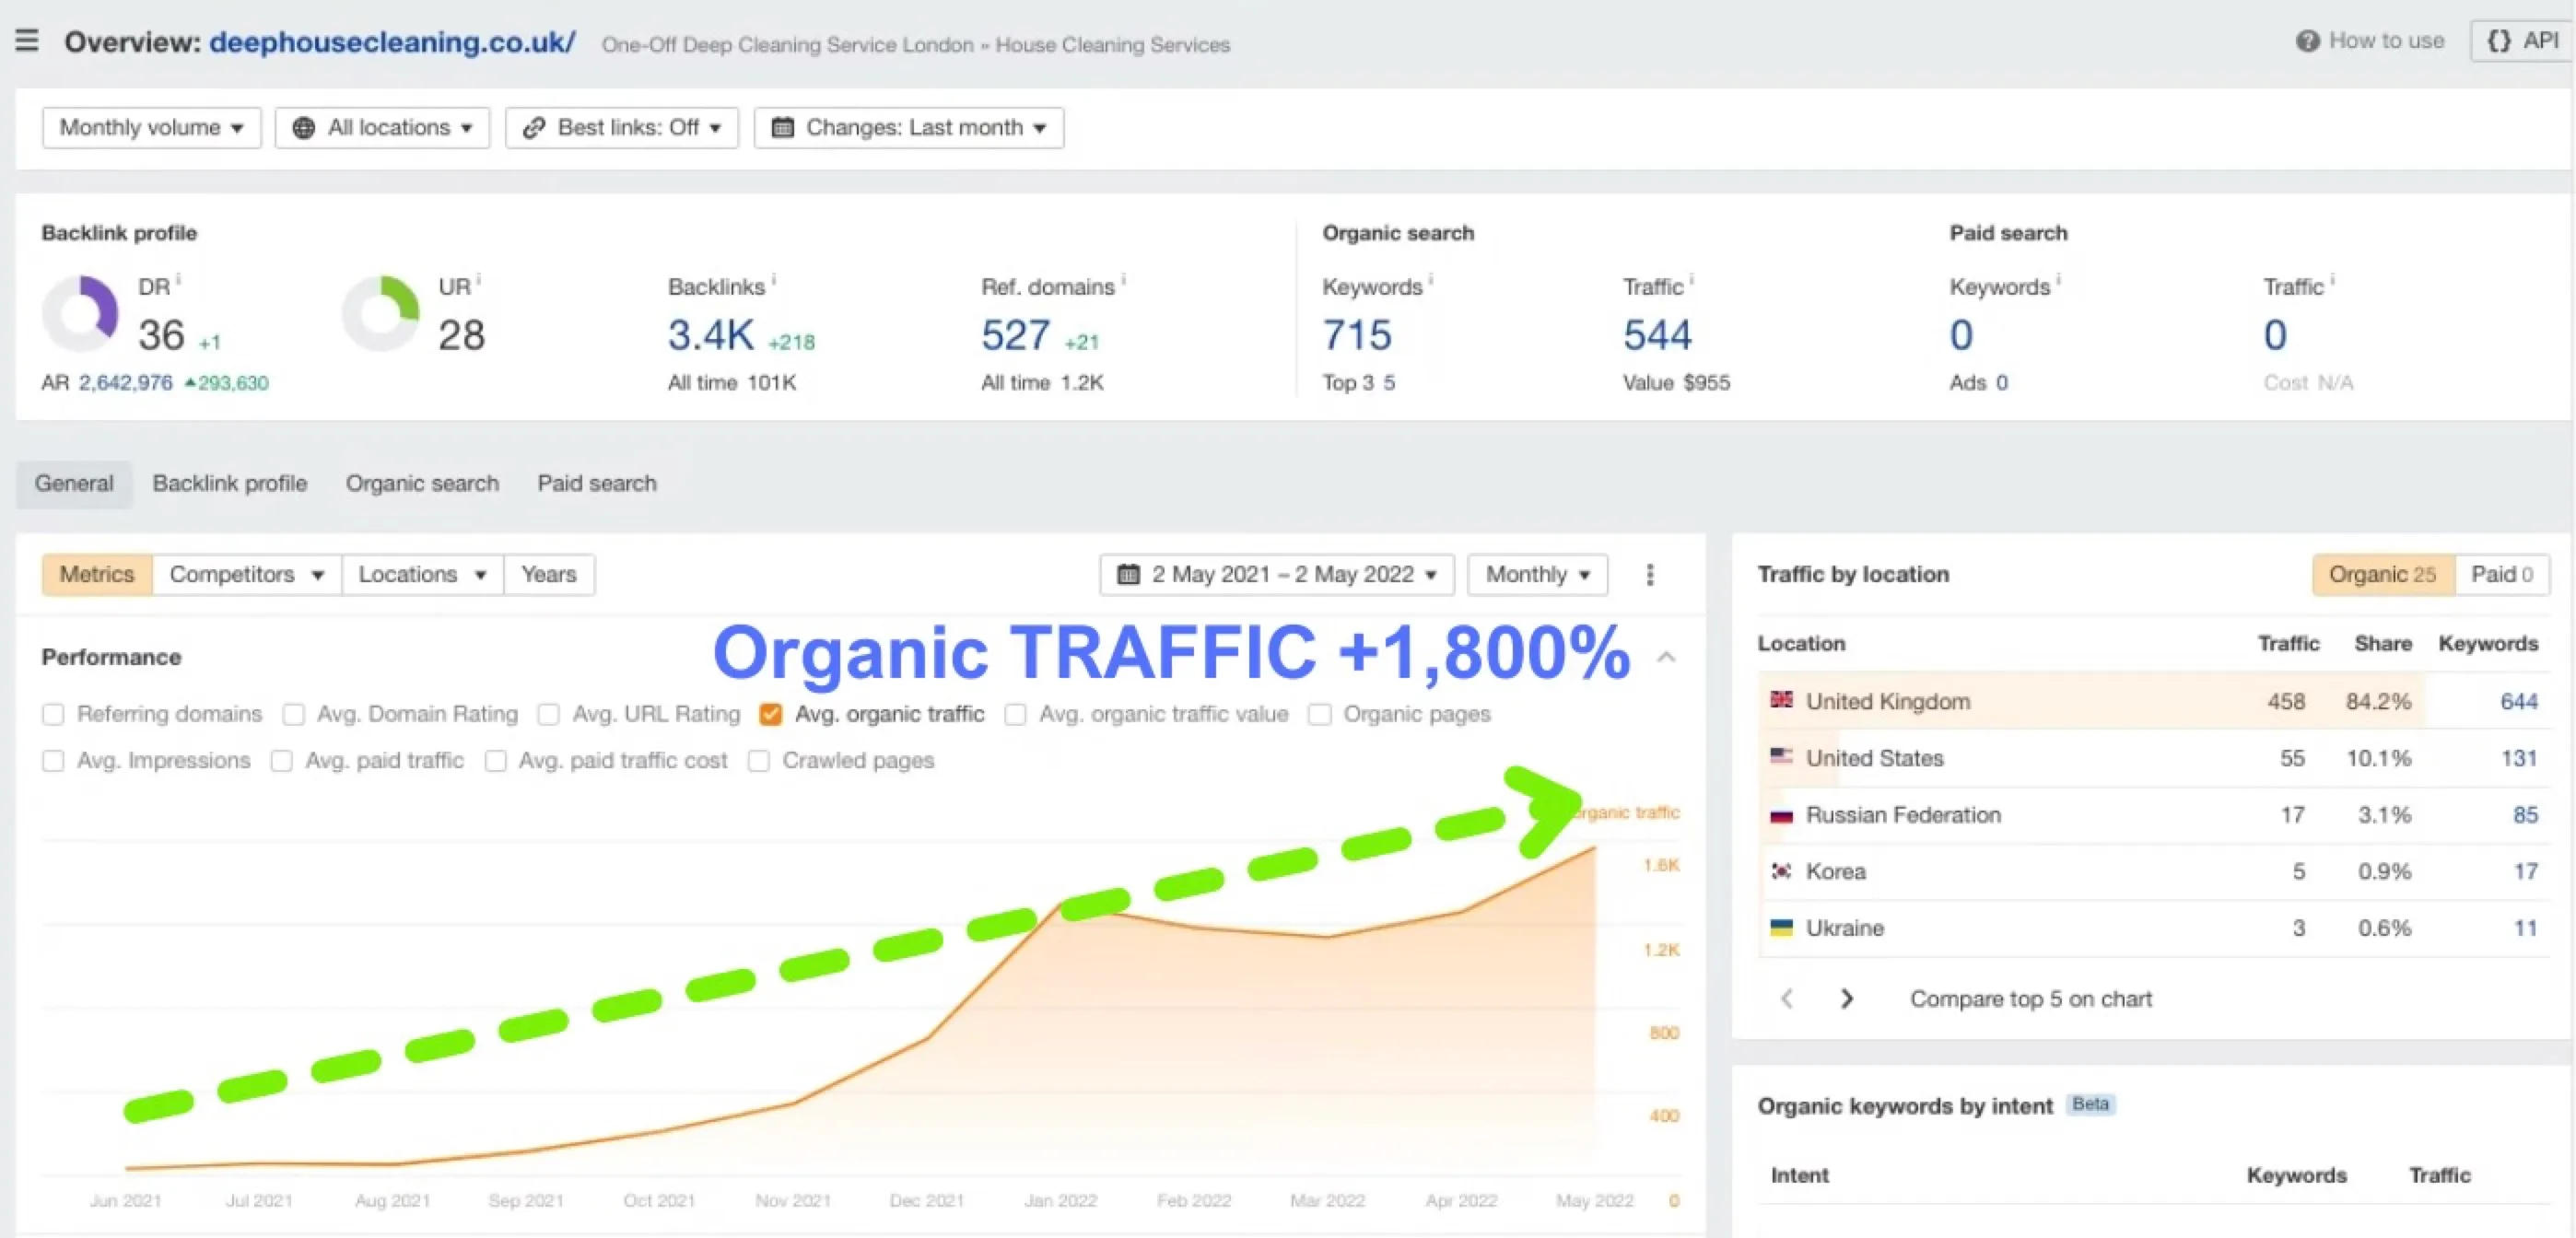The width and height of the screenshot is (2576, 1238).
Task: Enable the Avg. Domain Rating checkbox
Action: (x=293, y=715)
